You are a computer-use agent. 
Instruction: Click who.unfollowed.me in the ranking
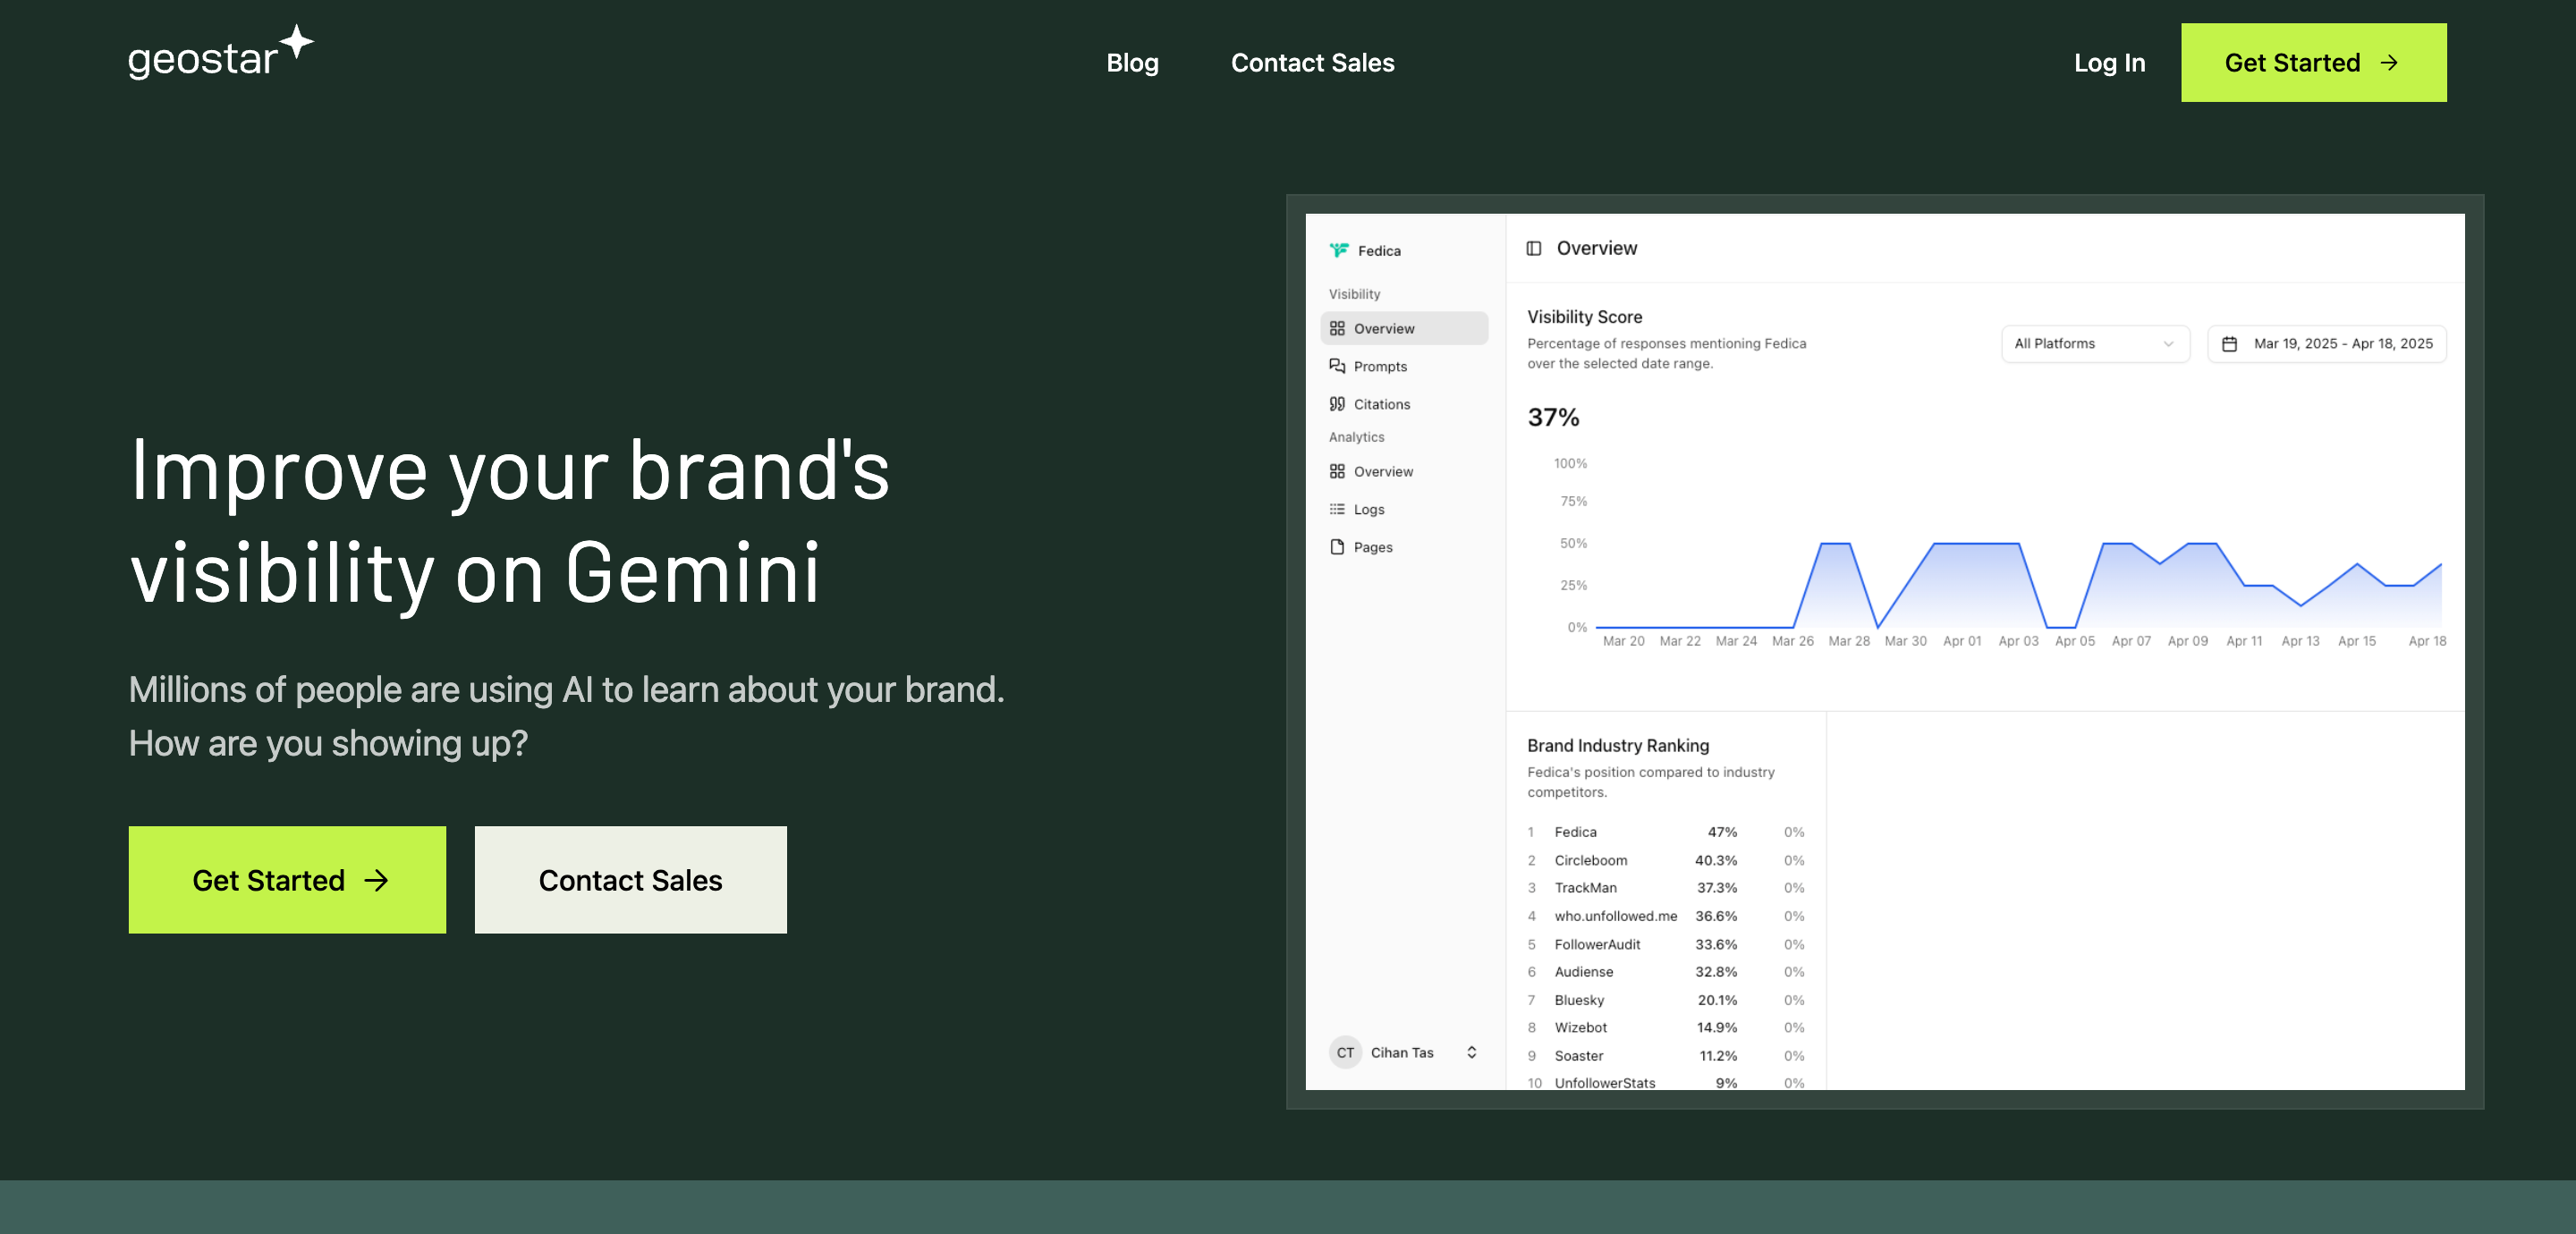coord(1615,916)
